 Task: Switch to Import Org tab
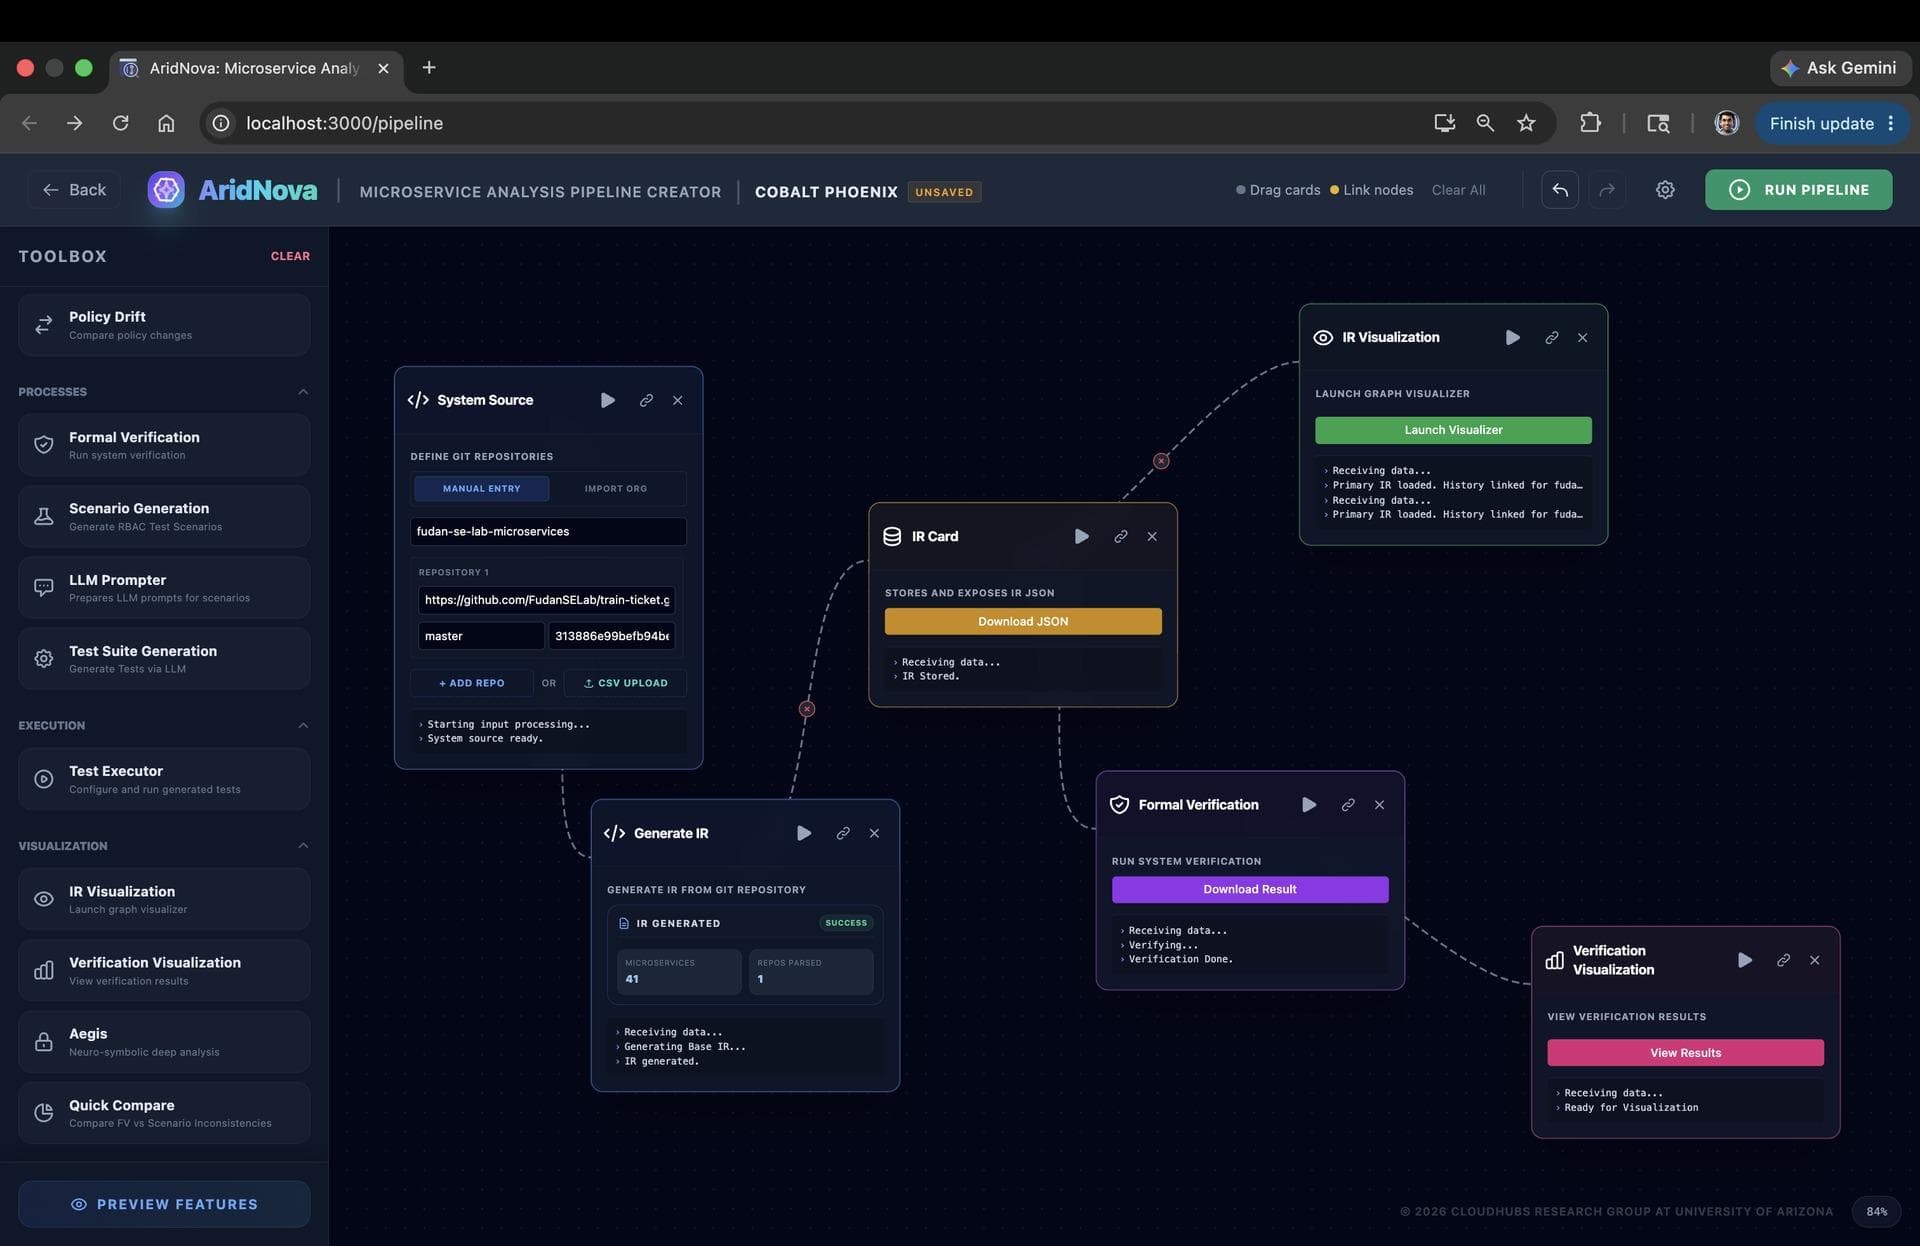(x=616, y=489)
